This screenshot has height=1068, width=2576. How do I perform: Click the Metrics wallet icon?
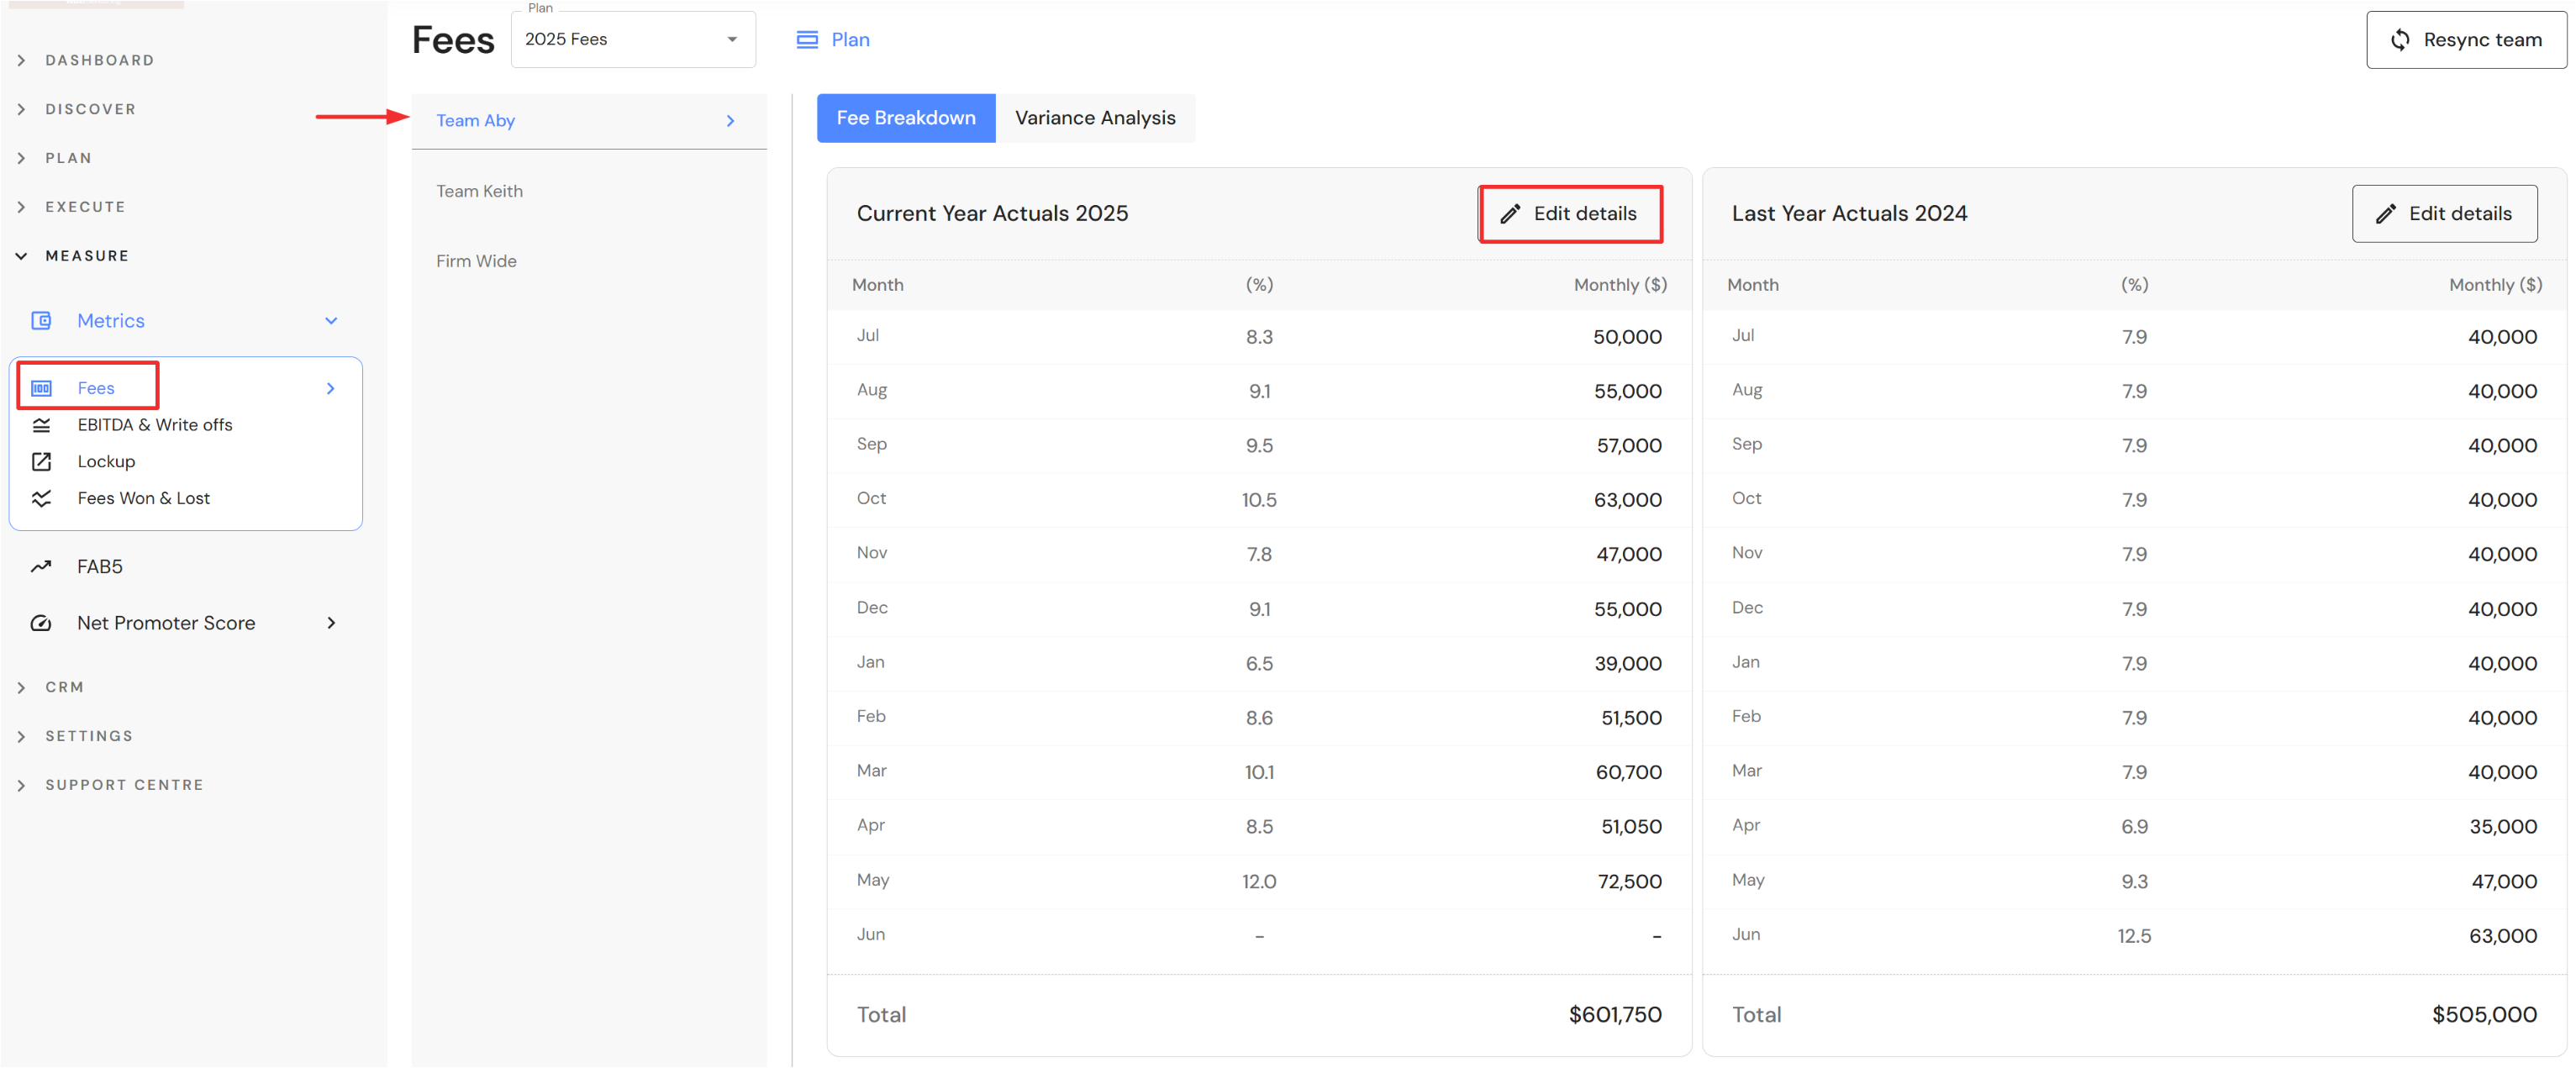pyautogui.click(x=41, y=321)
